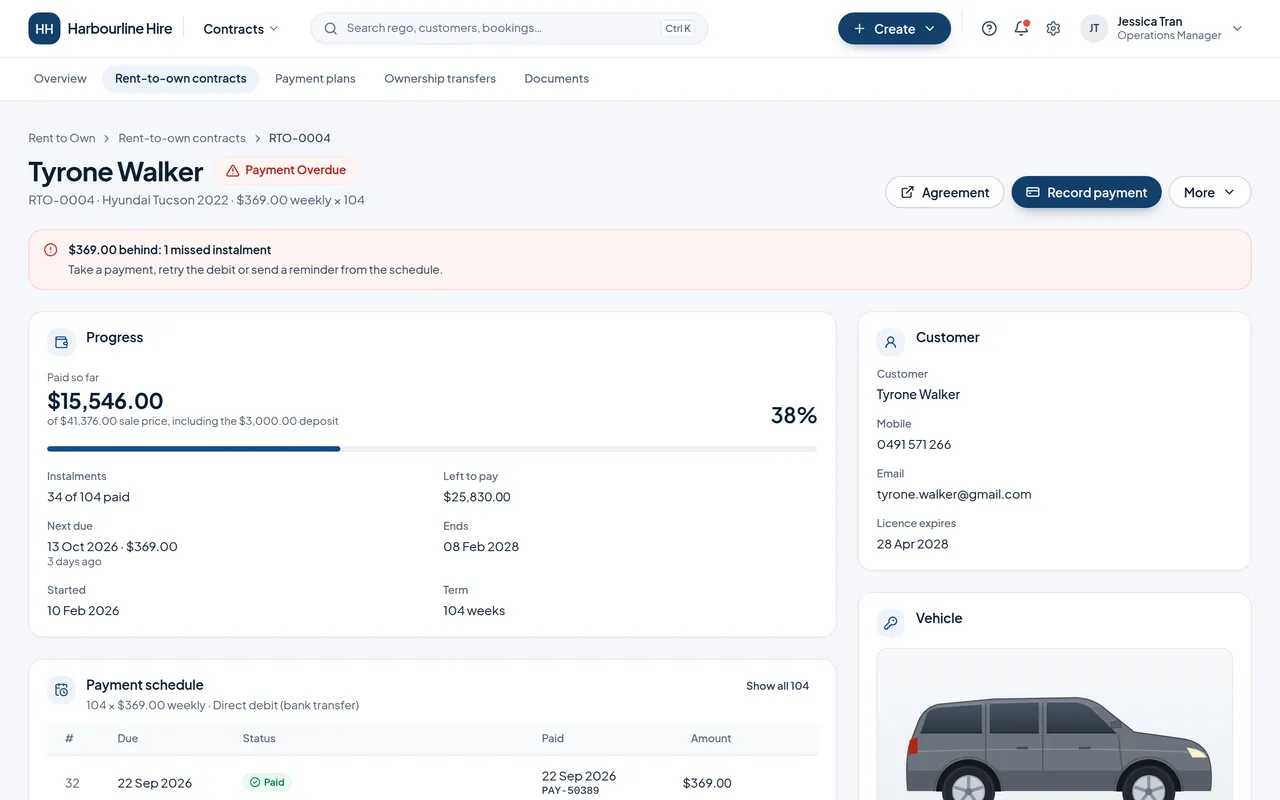Click the Status column header

[x=259, y=739]
